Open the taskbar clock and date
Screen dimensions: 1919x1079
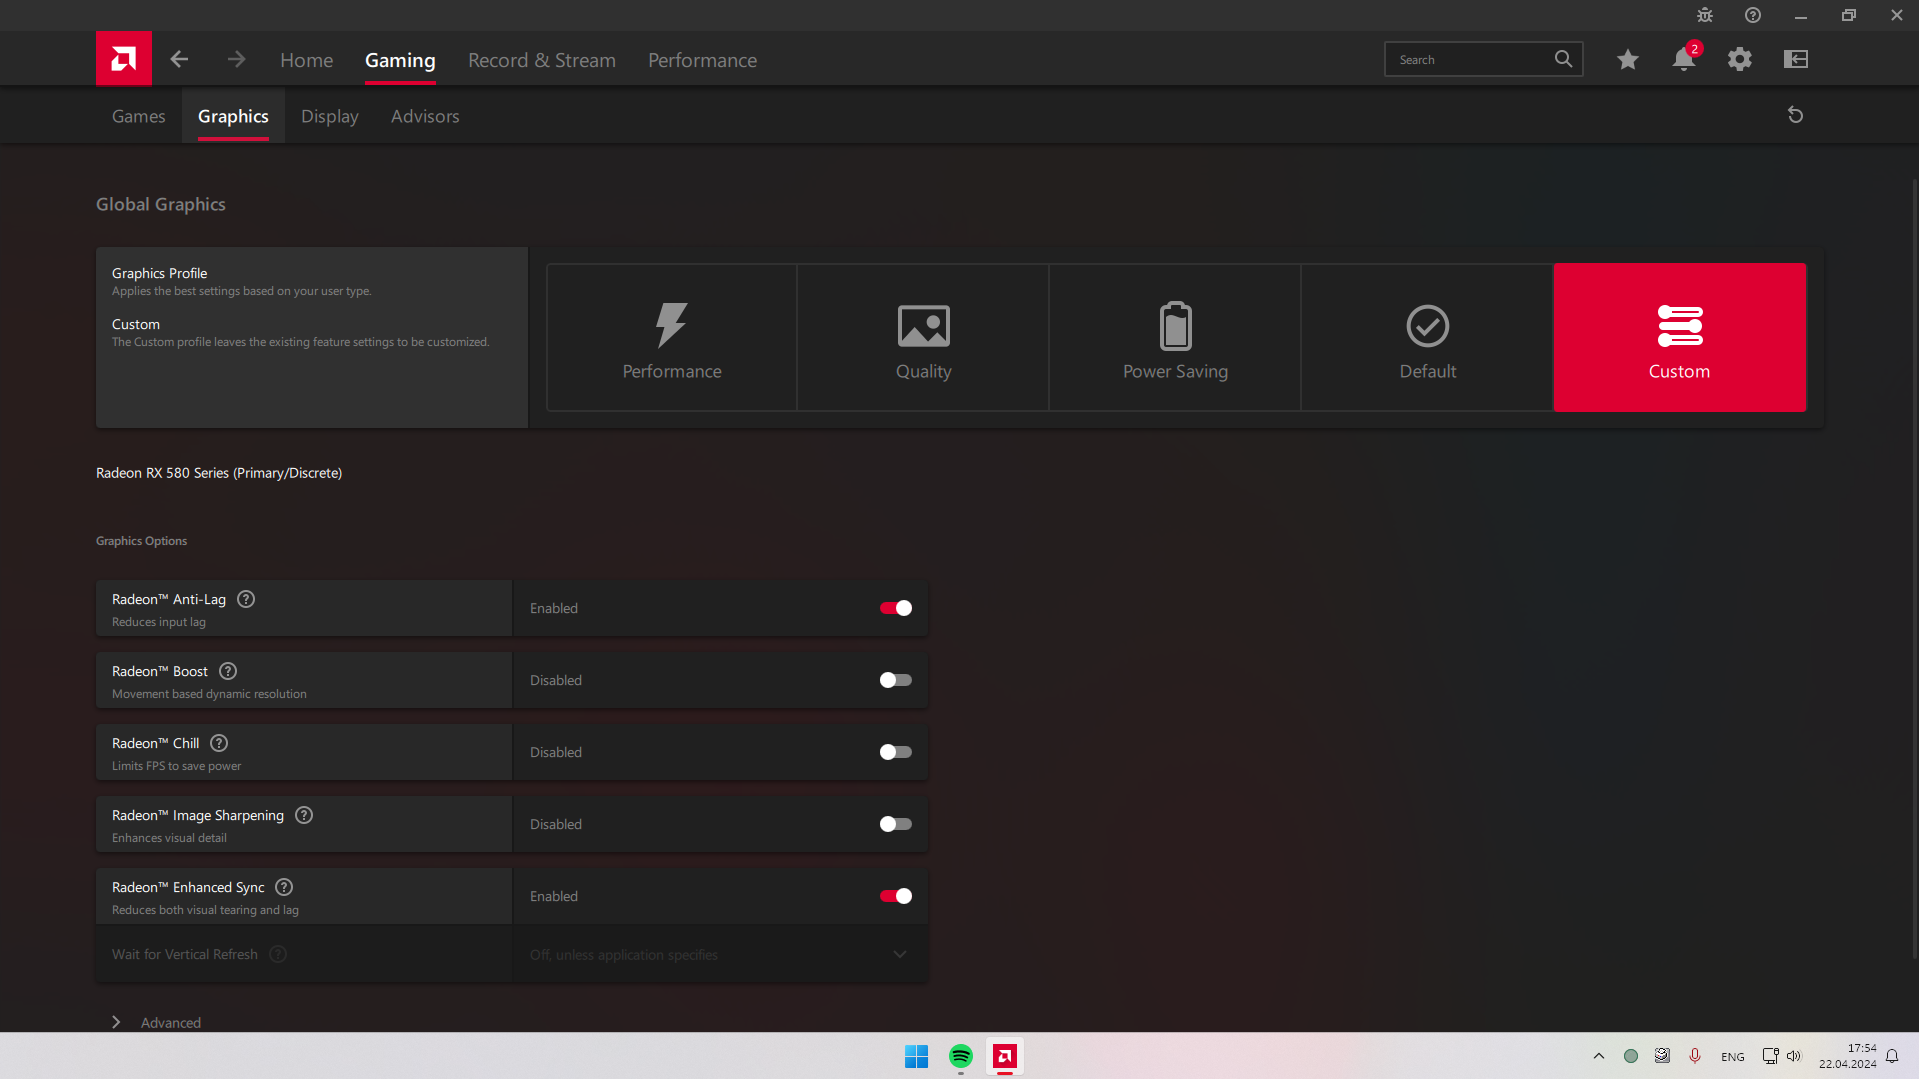coord(1848,1056)
